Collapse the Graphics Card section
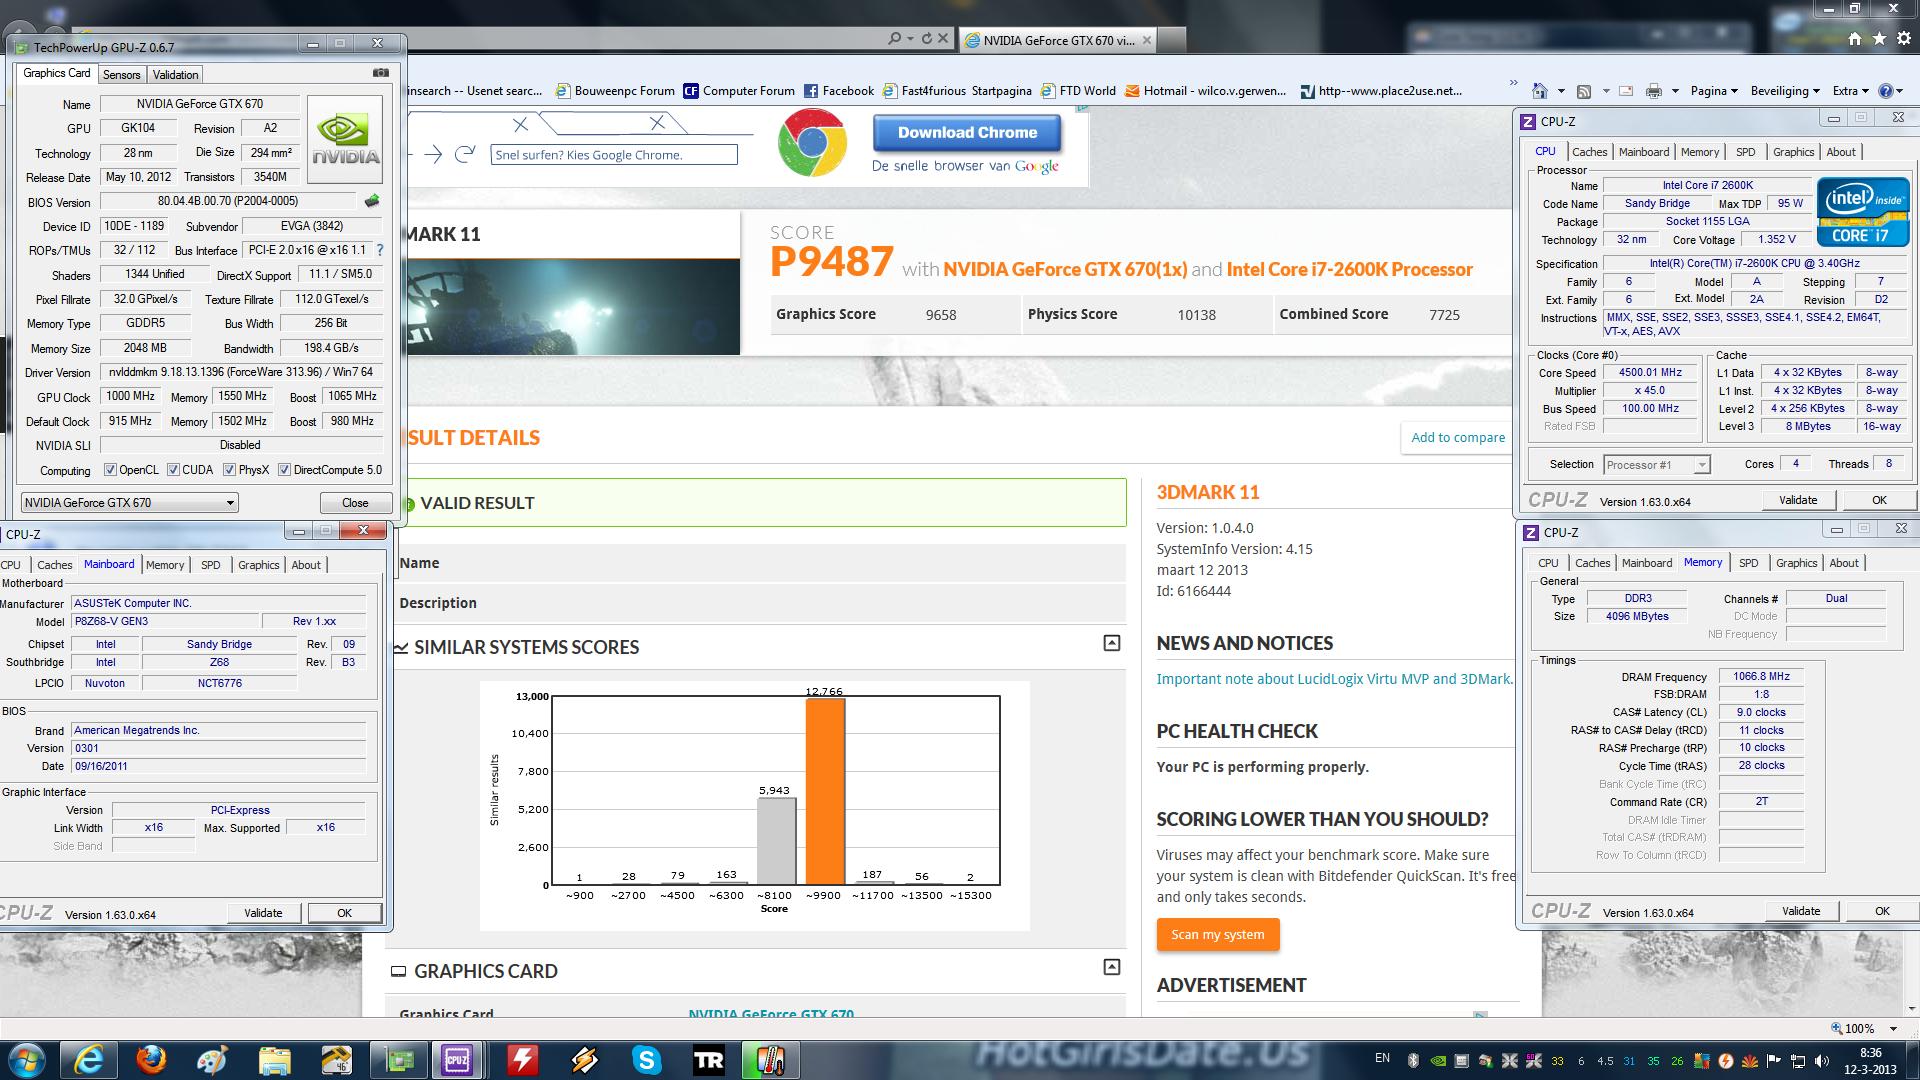This screenshot has height=1080, width=1920. (x=1112, y=967)
